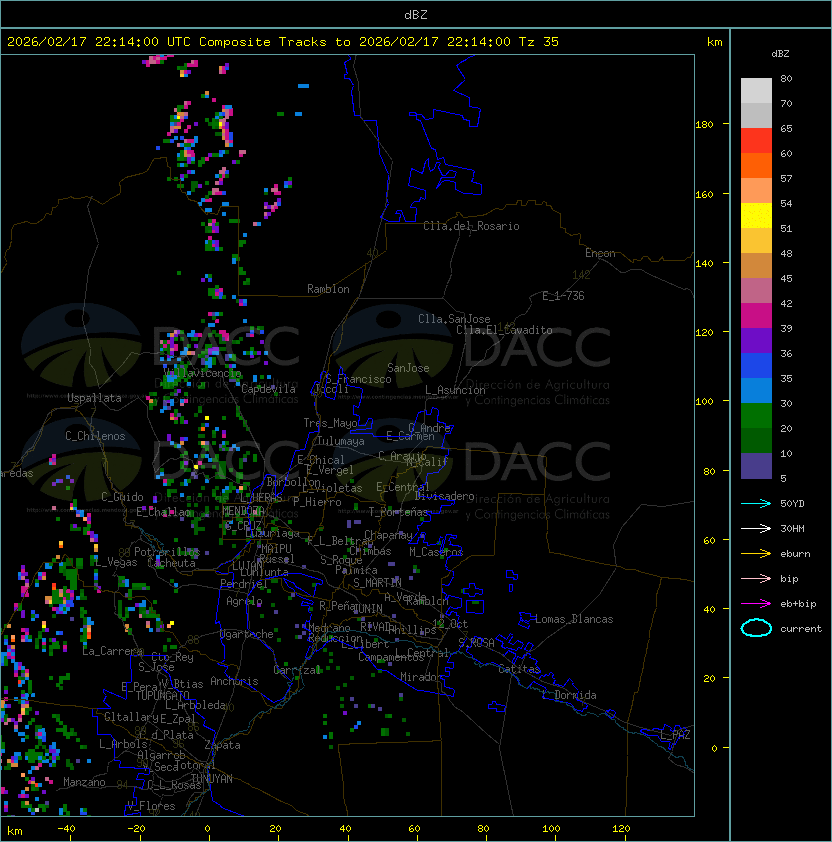832x842 pixels.
Task: Select the purple 36 dBZ color swatch
Action: pos(756,341)
